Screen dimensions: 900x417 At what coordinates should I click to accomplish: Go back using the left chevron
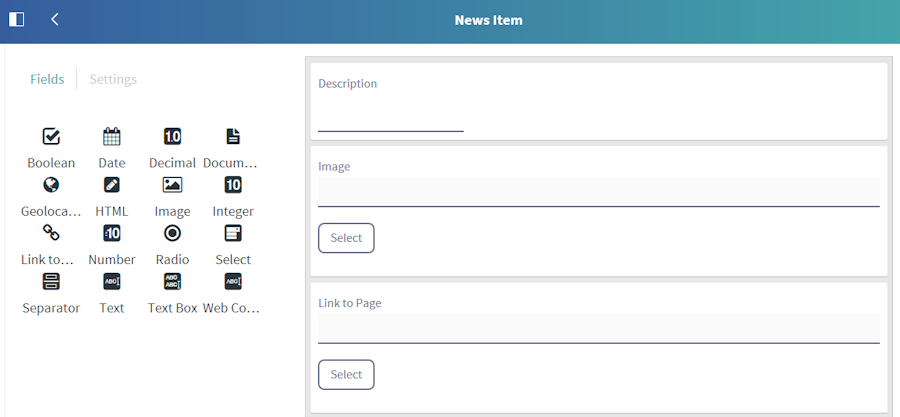[x=55, y=20]
